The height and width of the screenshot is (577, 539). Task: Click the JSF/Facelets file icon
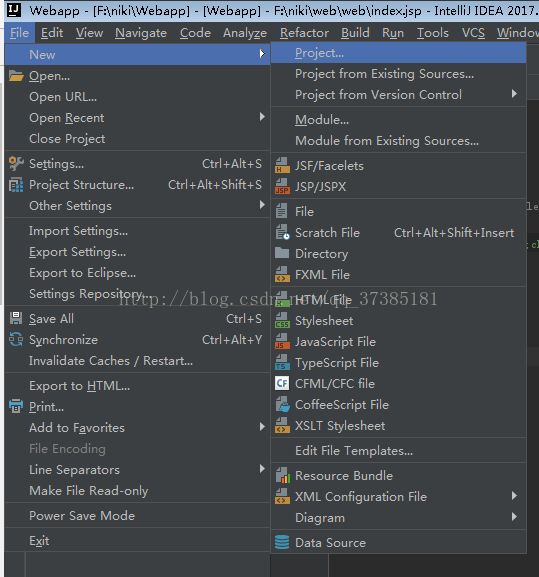pos(282,166)
